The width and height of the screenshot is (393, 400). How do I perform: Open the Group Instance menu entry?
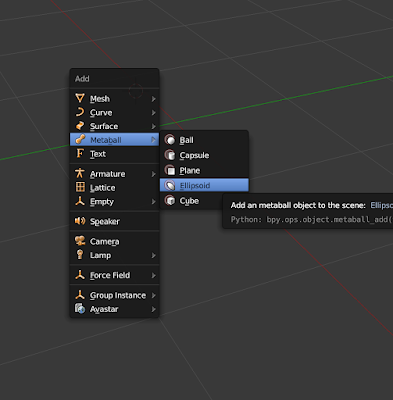coord(114,295)
